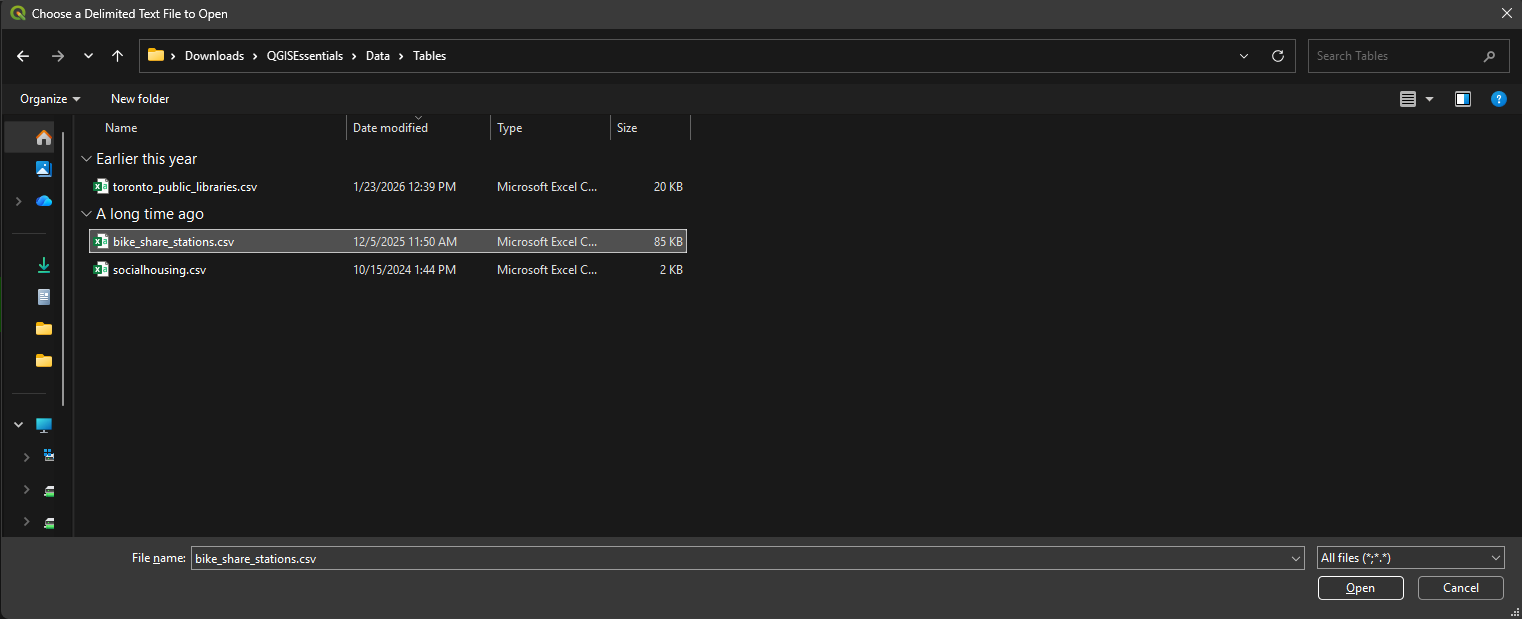Open Gallery in the navigation pane

[x=43, y=169]
